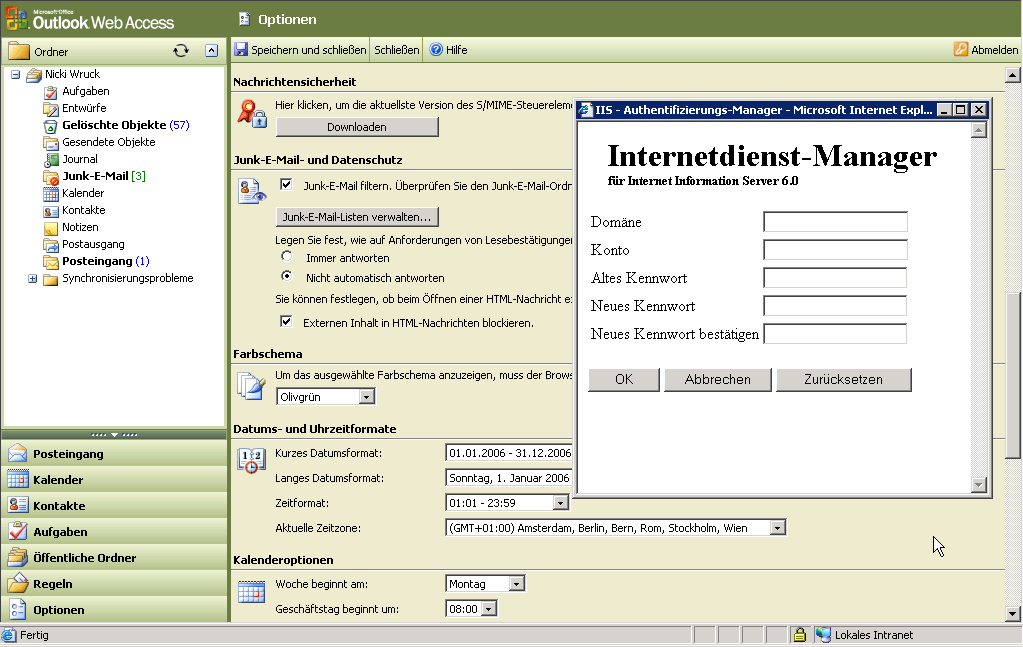Click the Domäne input field
Viewport: 1023px width, 647px height.
[x=835, y=222]
